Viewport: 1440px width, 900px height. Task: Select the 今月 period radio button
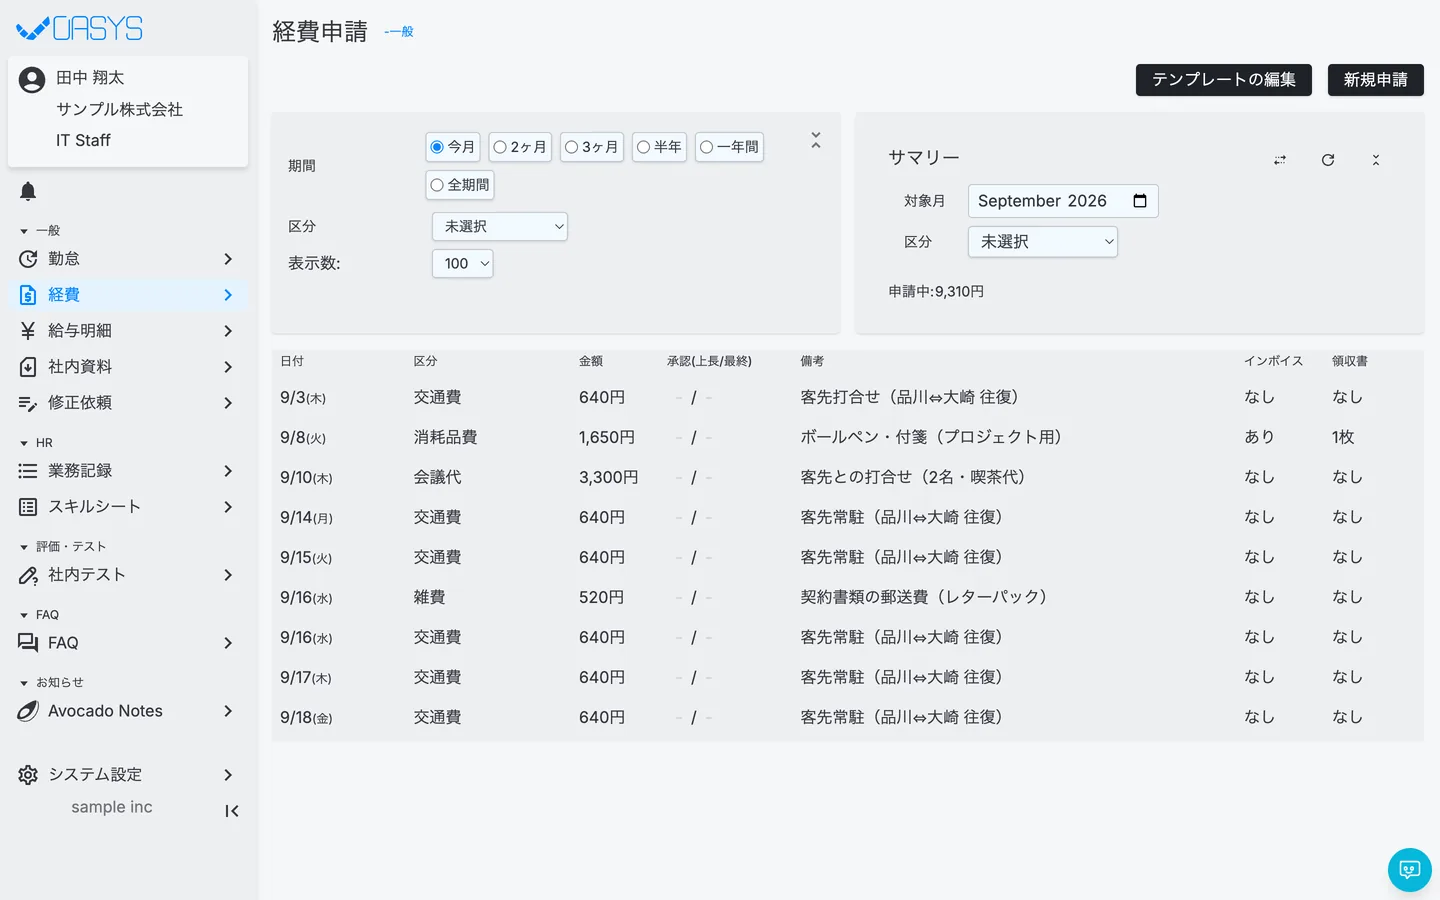[437, 147]
